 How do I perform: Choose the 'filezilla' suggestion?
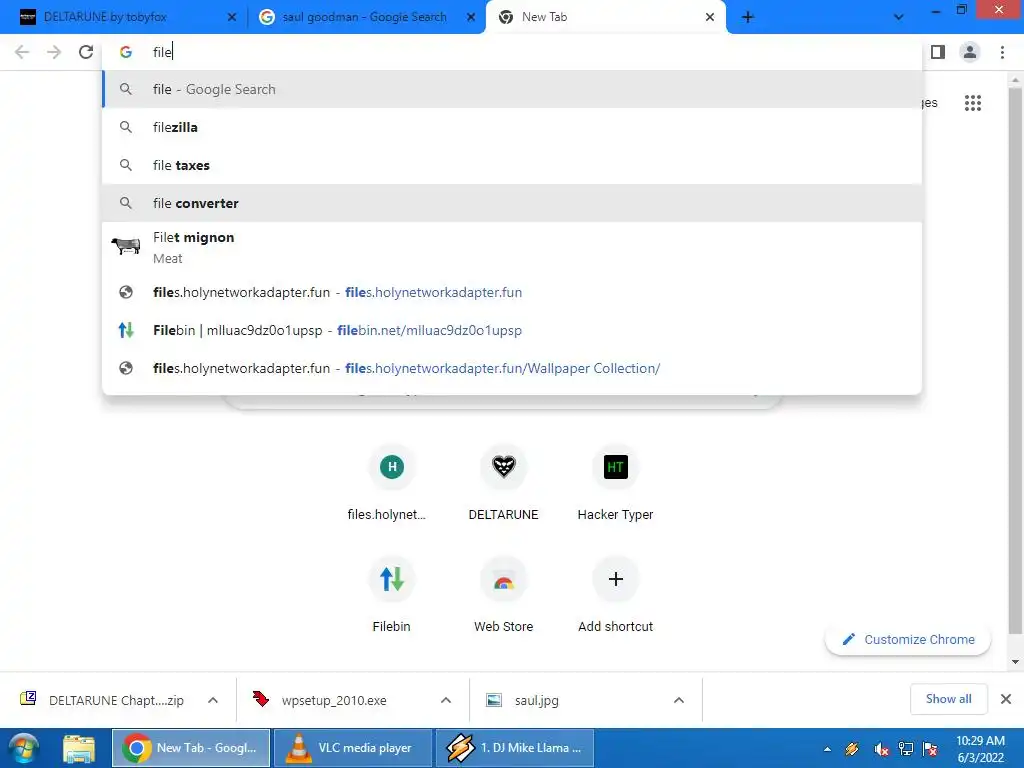point(512,127)
